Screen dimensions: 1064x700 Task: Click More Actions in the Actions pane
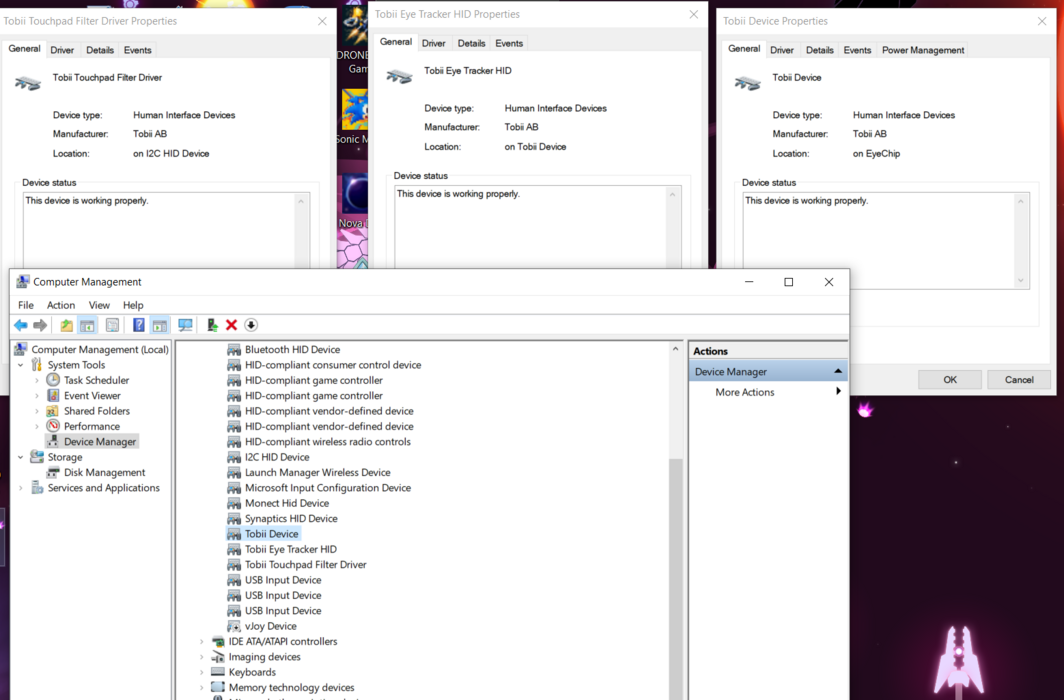point(744,392)
